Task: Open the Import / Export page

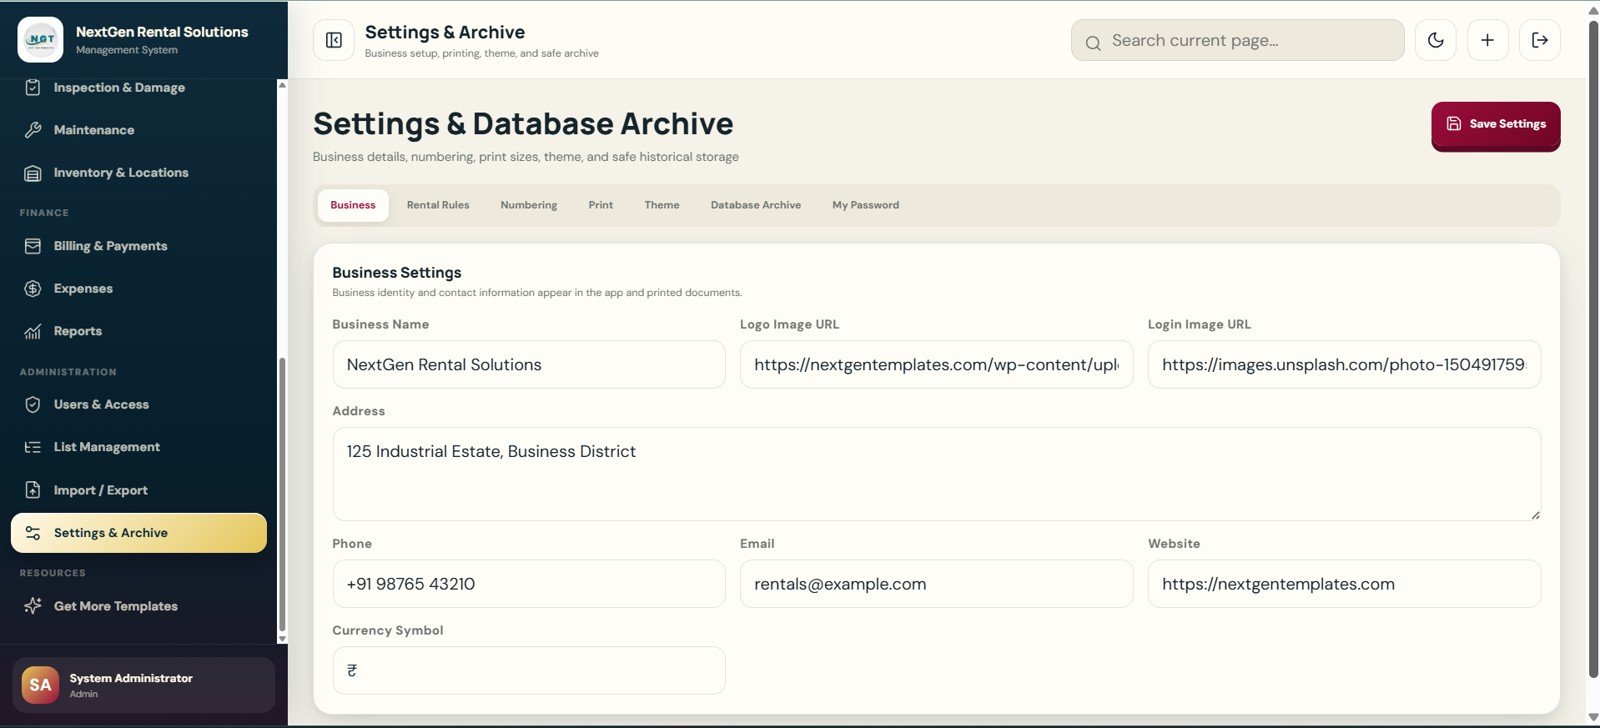Action: pyautogui.click(x=139, y=490)
